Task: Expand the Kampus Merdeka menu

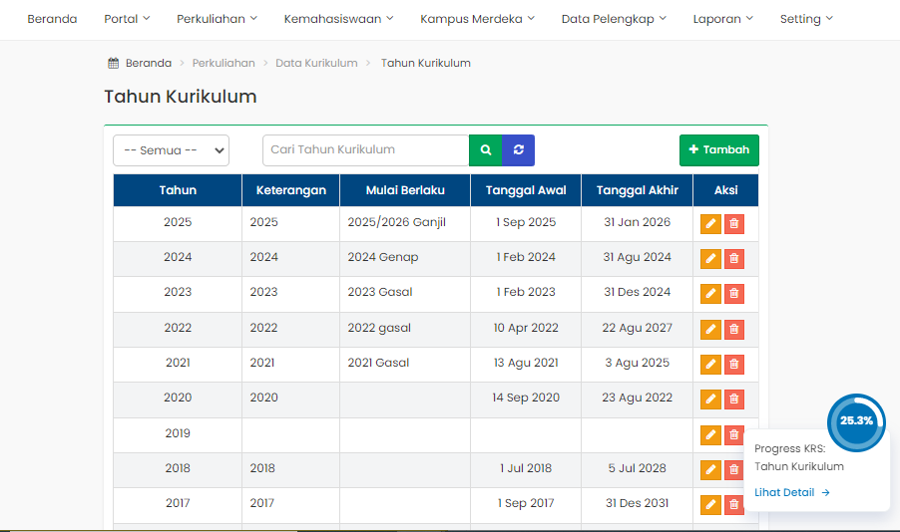Action: tap(477, 19)
